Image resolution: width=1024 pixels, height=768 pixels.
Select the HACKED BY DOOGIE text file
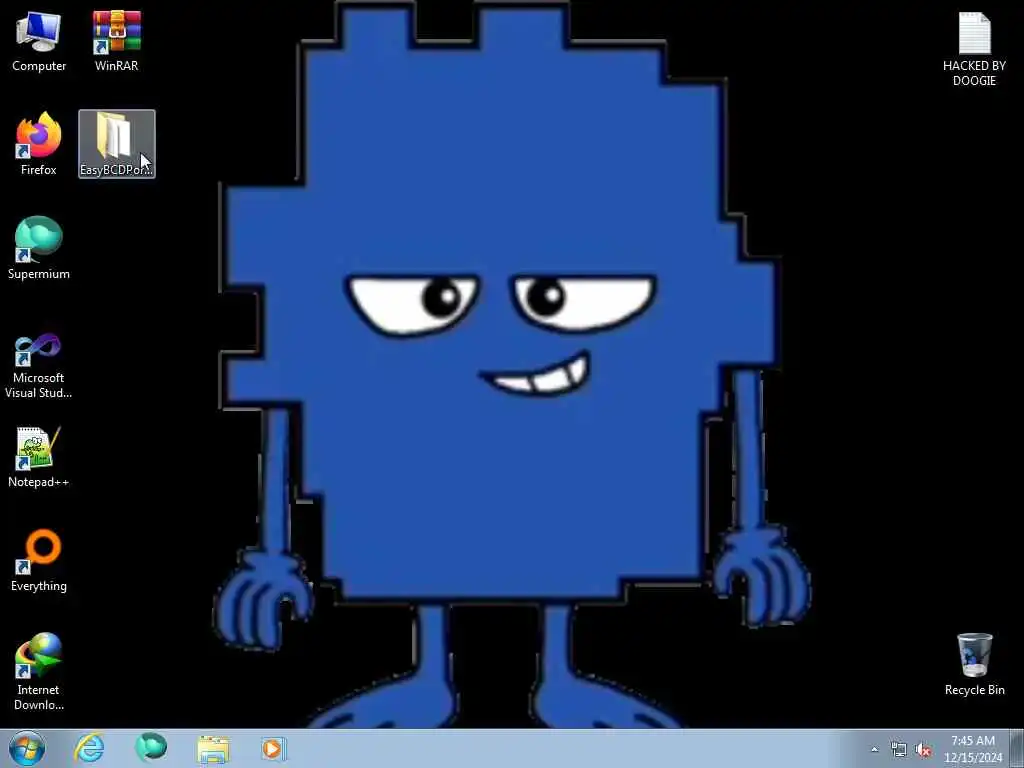(x=974, y=49)
